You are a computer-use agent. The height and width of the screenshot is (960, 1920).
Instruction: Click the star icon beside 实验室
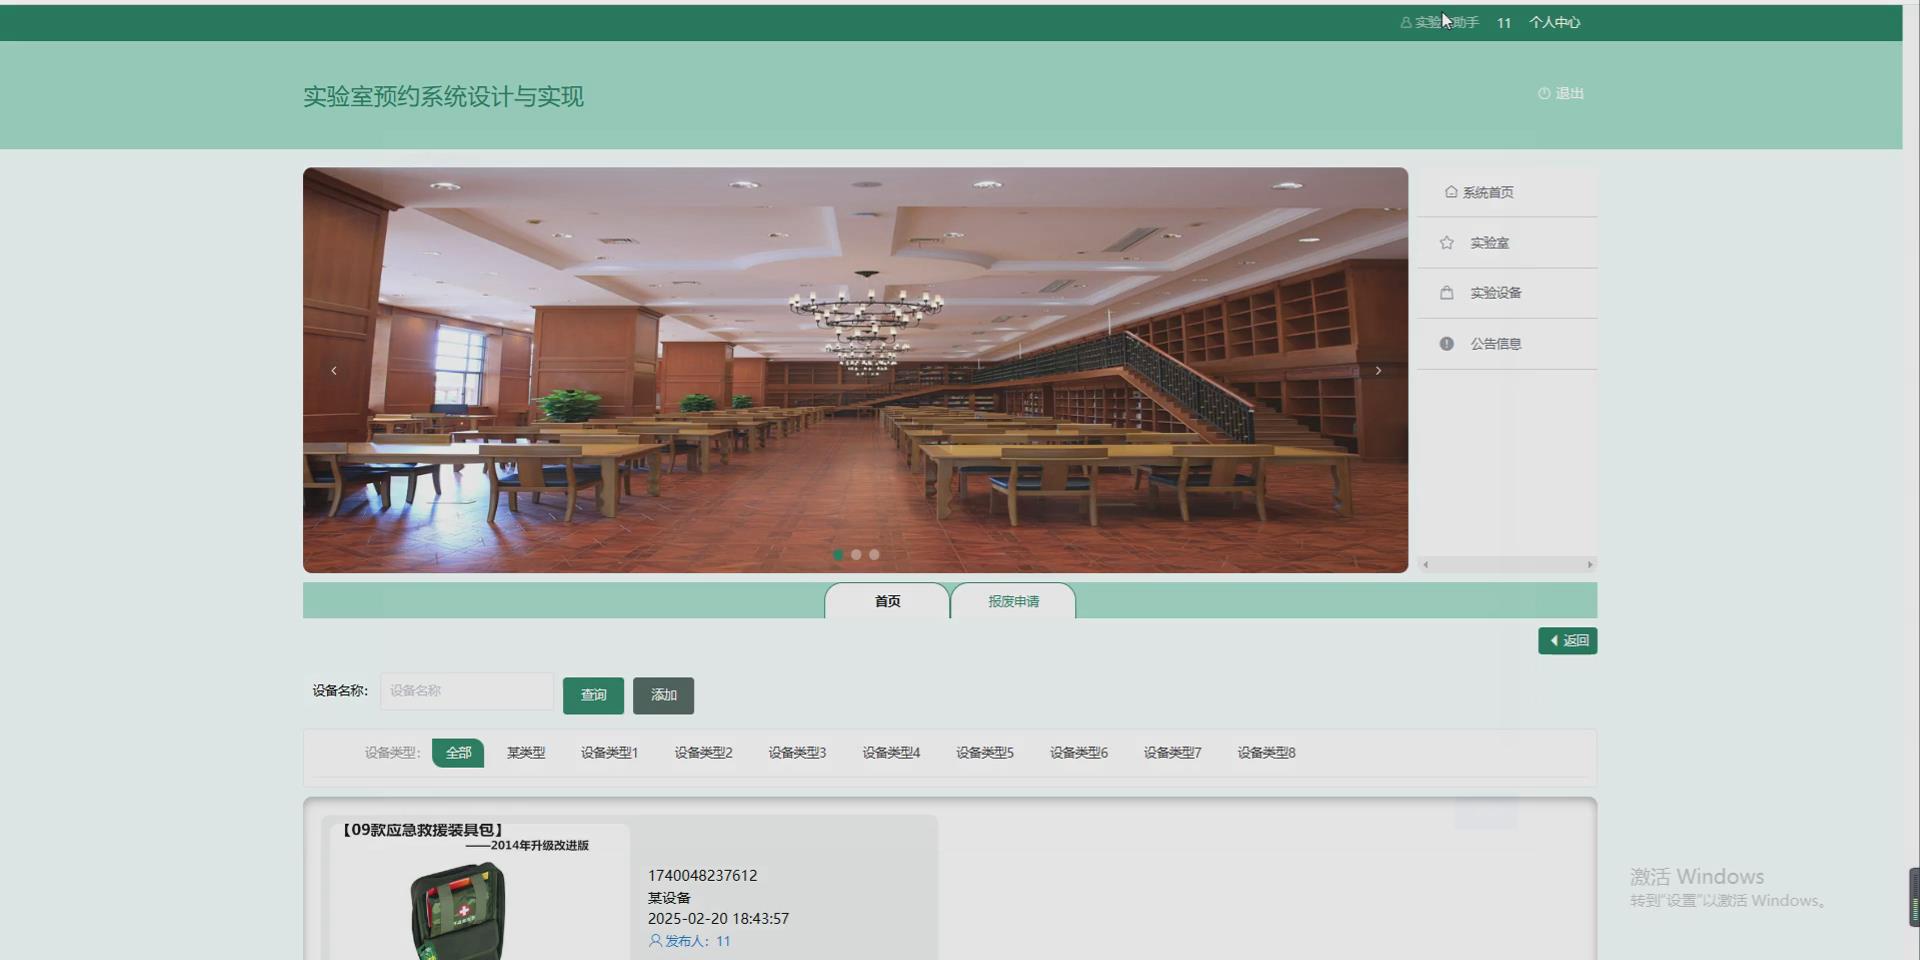pos(1447,243)
